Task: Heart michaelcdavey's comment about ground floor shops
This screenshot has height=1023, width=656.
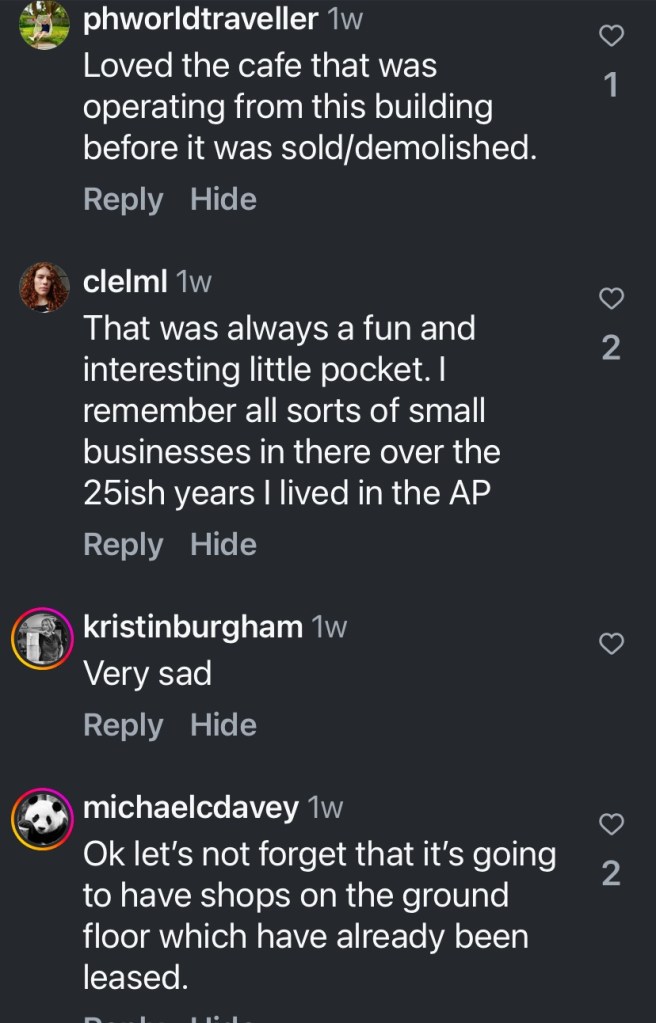Action: 611,824
